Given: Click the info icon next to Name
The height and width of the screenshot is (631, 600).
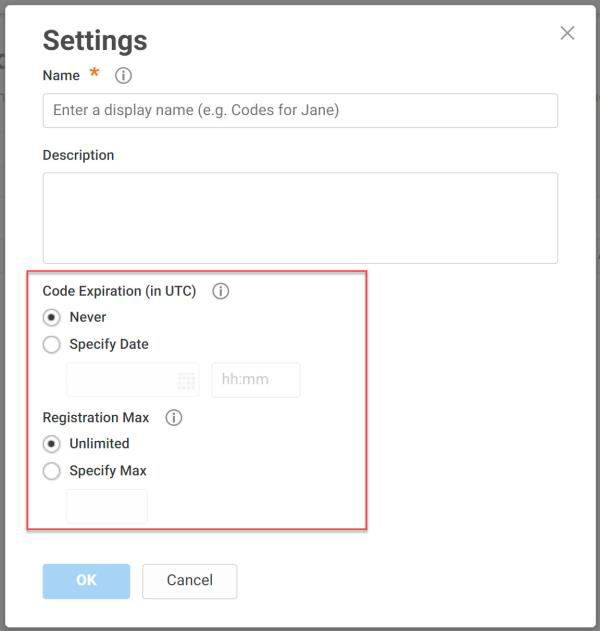Looking at the screenshot, I should (123, 75).
